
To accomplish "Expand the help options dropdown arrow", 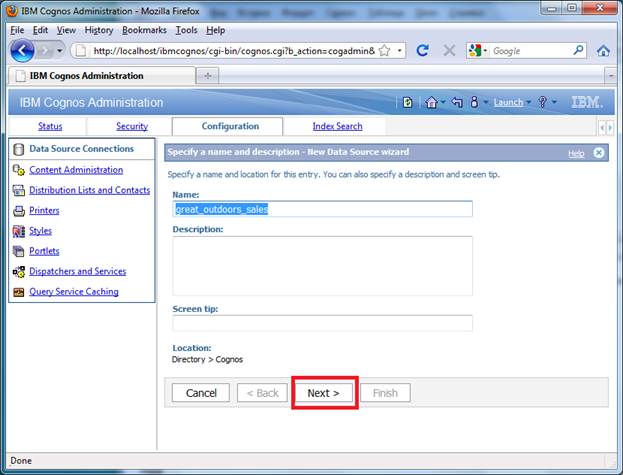I will coord(554,102).
